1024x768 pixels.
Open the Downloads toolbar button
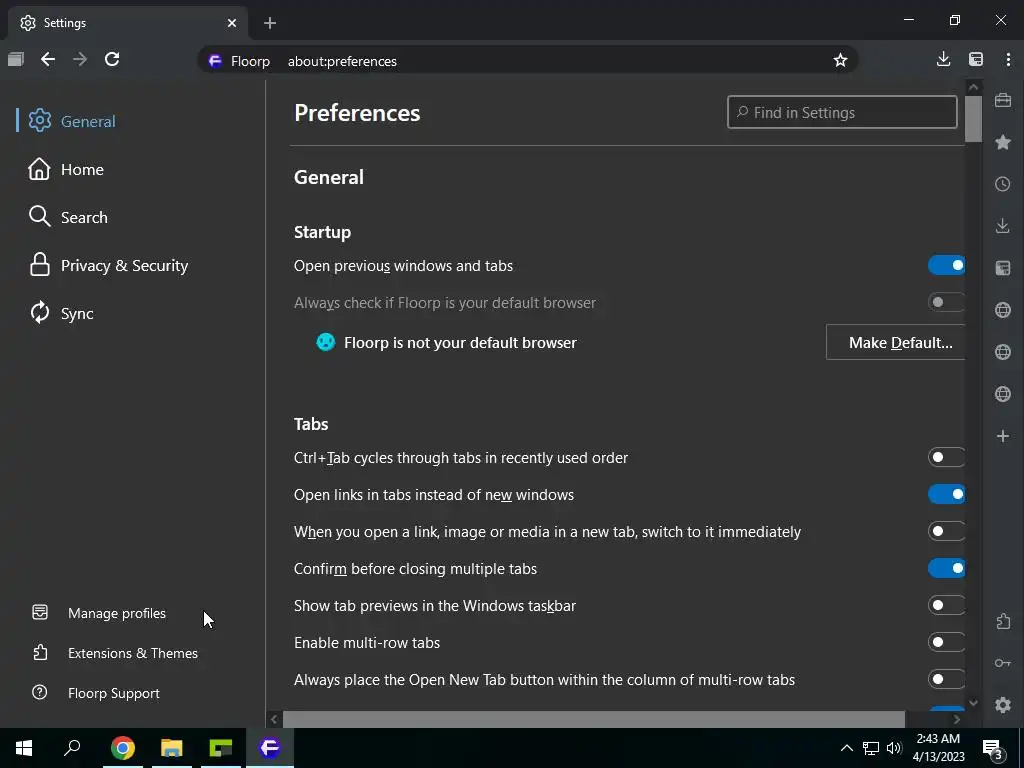tap(943, 59)
